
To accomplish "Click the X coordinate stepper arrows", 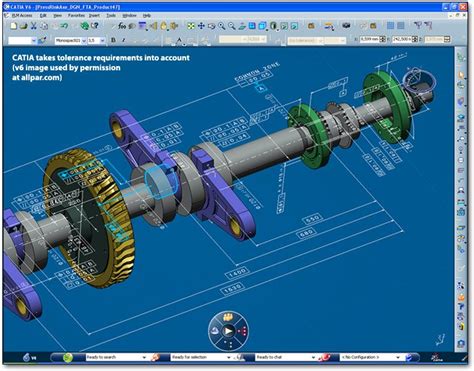I will pos(383,39).
